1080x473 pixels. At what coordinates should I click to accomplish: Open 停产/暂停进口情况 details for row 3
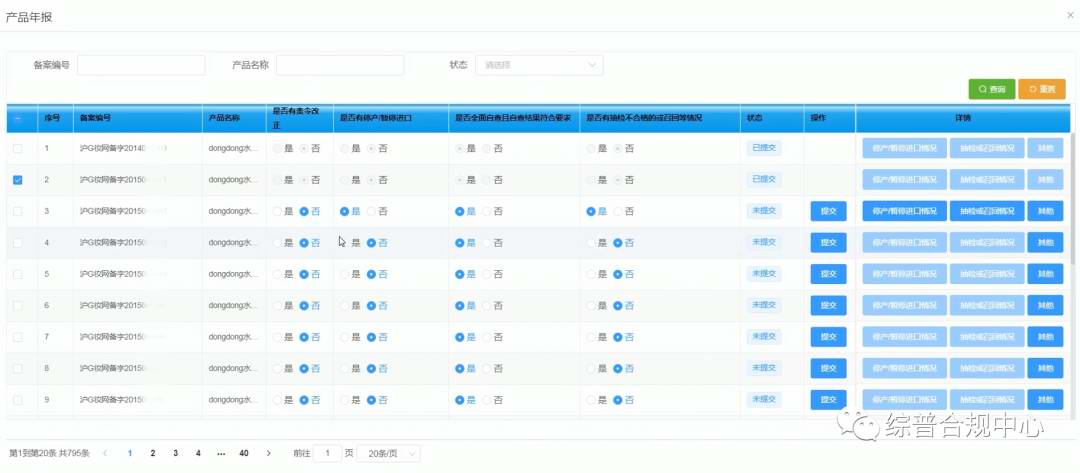pyautogui.click(x=904, y=212)
